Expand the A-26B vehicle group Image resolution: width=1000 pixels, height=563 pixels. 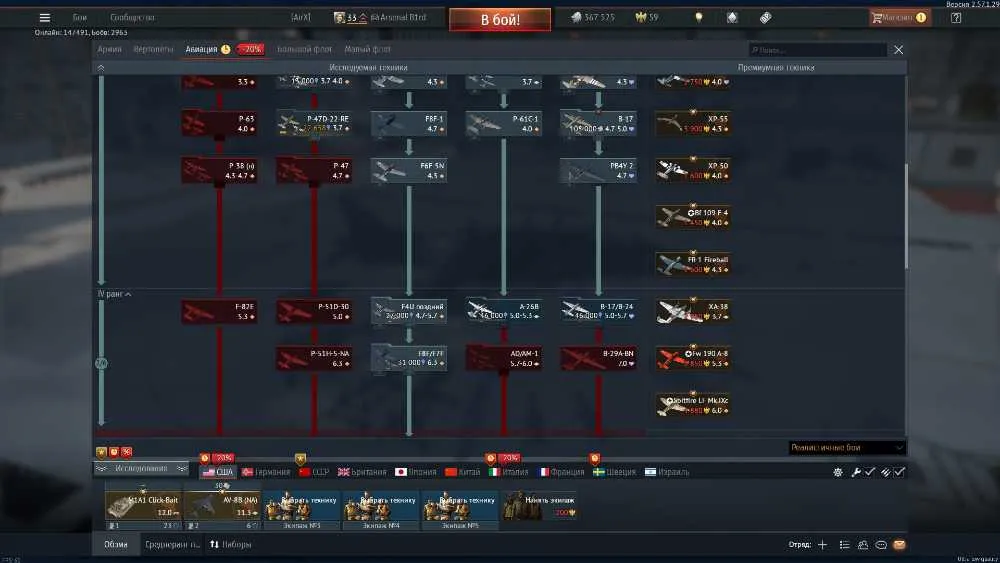504,311
